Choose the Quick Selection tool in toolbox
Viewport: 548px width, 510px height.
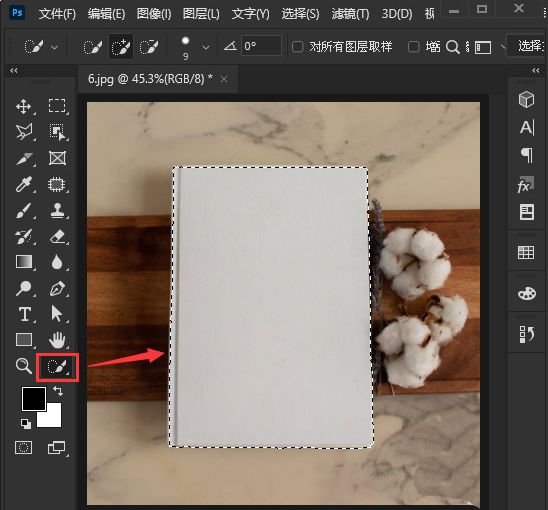point(57,367)
